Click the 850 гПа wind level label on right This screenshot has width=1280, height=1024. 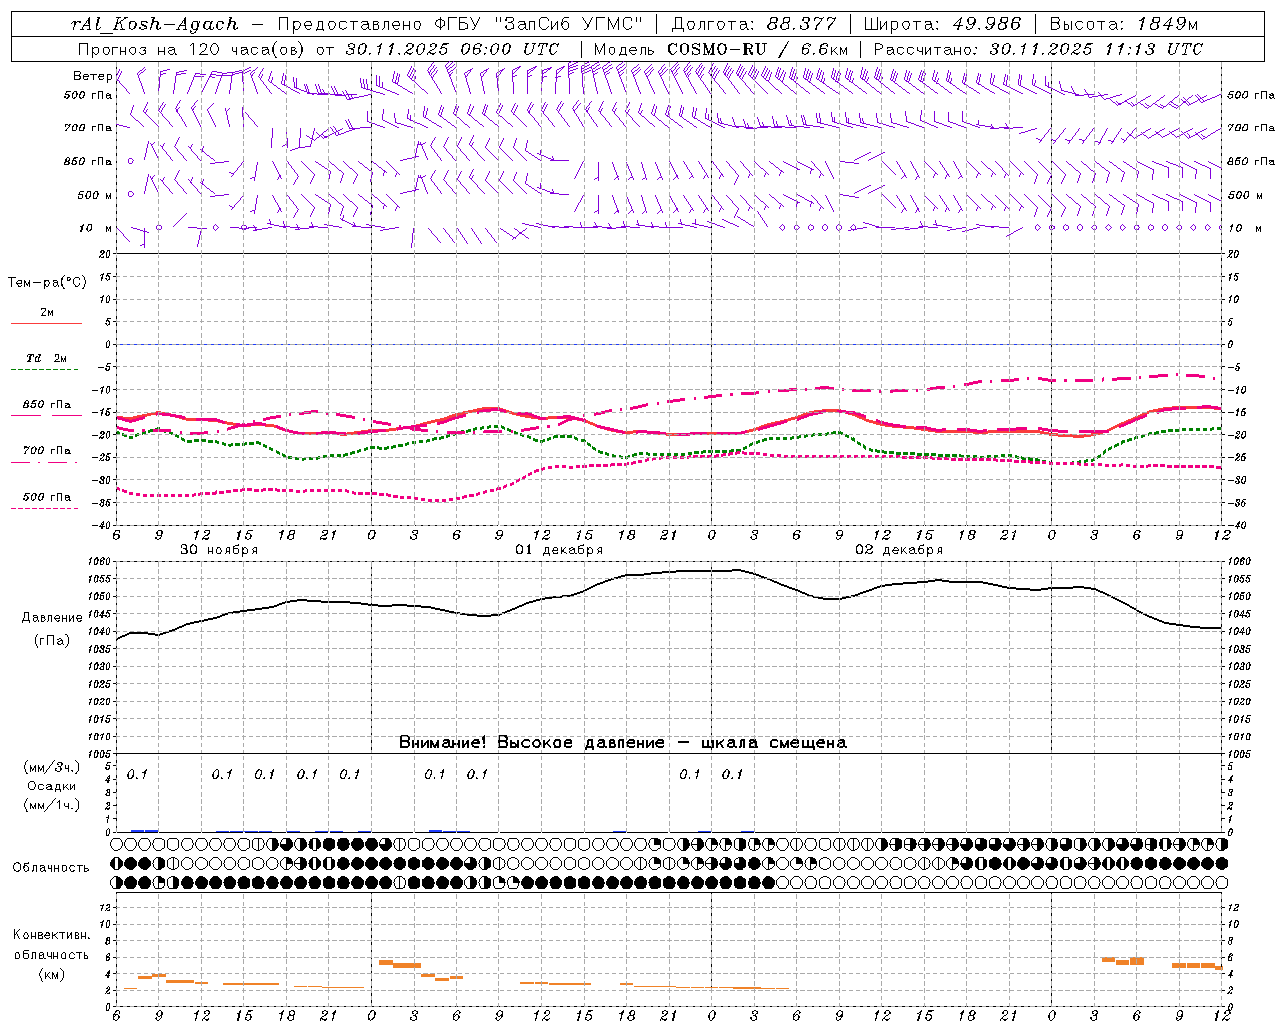(x=1251, y=162)
